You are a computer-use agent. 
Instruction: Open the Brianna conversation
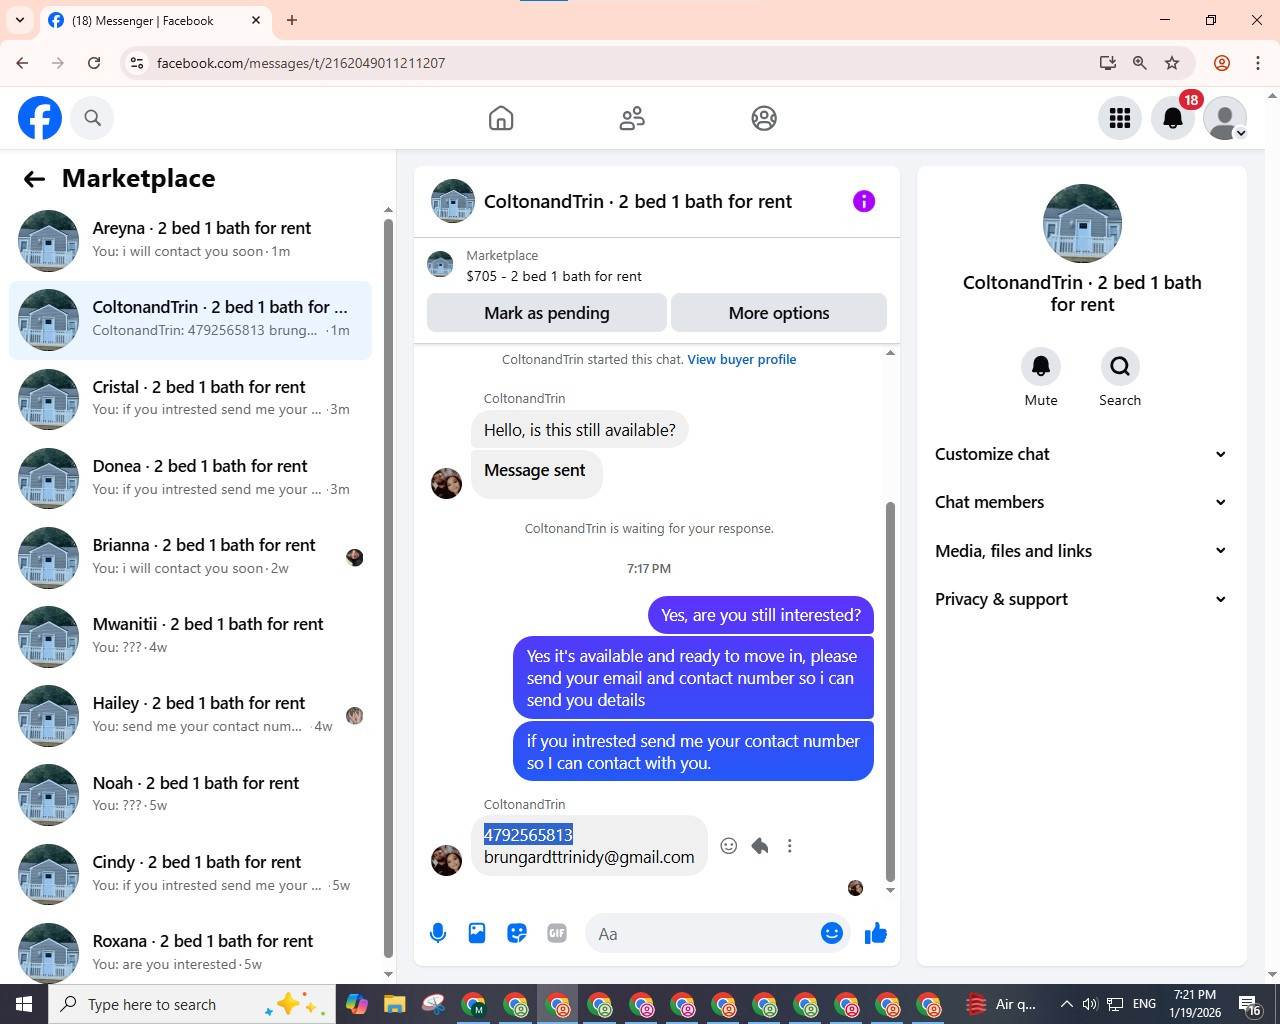190,557
